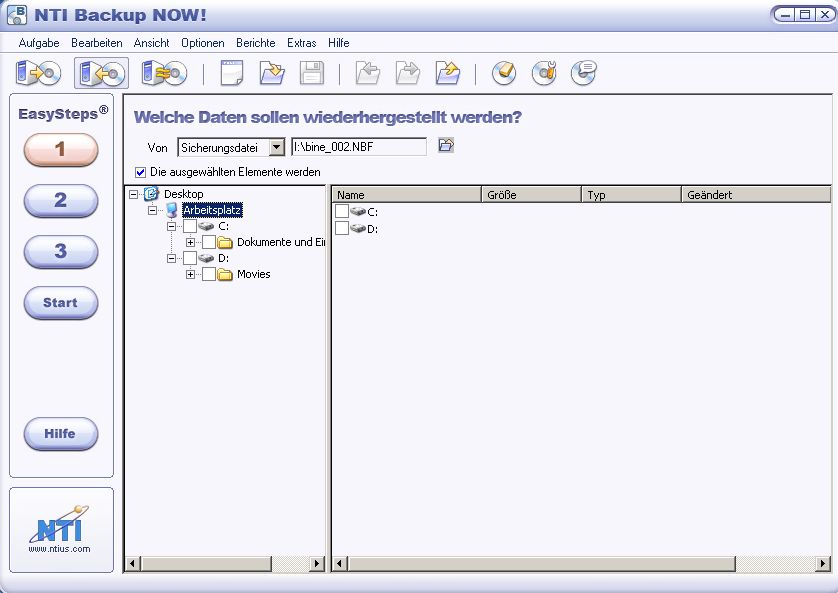The image size is (838, 593).
Task: Check the D: drive box in tree
Action: click(x=190, y=259)
